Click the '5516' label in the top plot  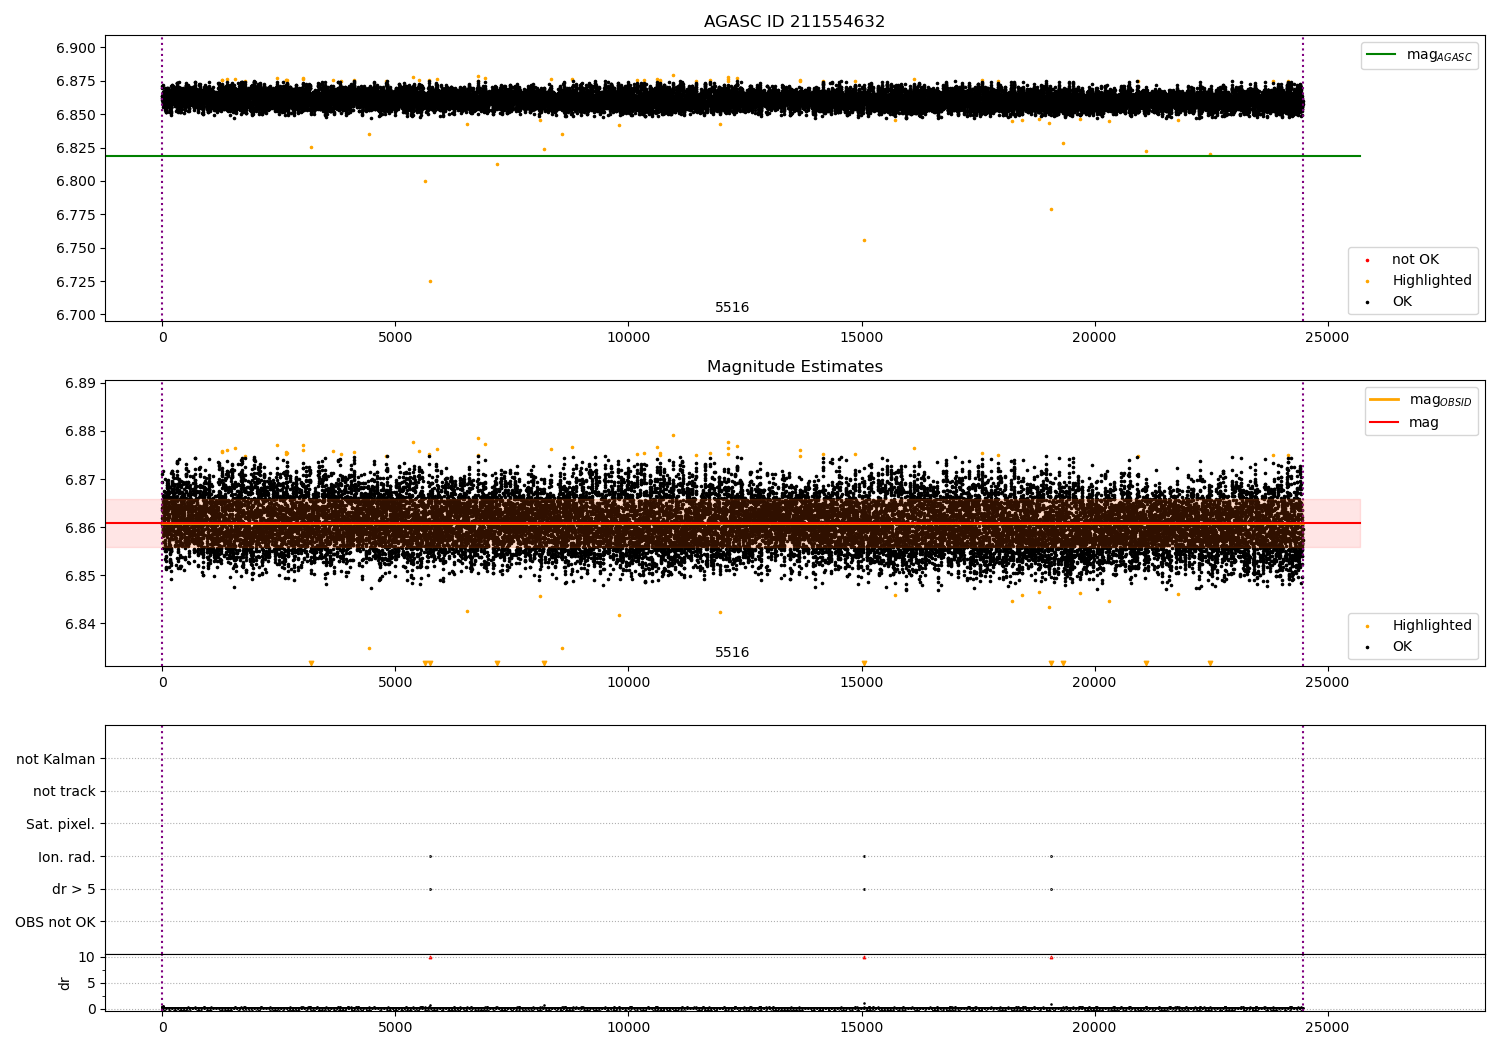[x=732, y=308]
